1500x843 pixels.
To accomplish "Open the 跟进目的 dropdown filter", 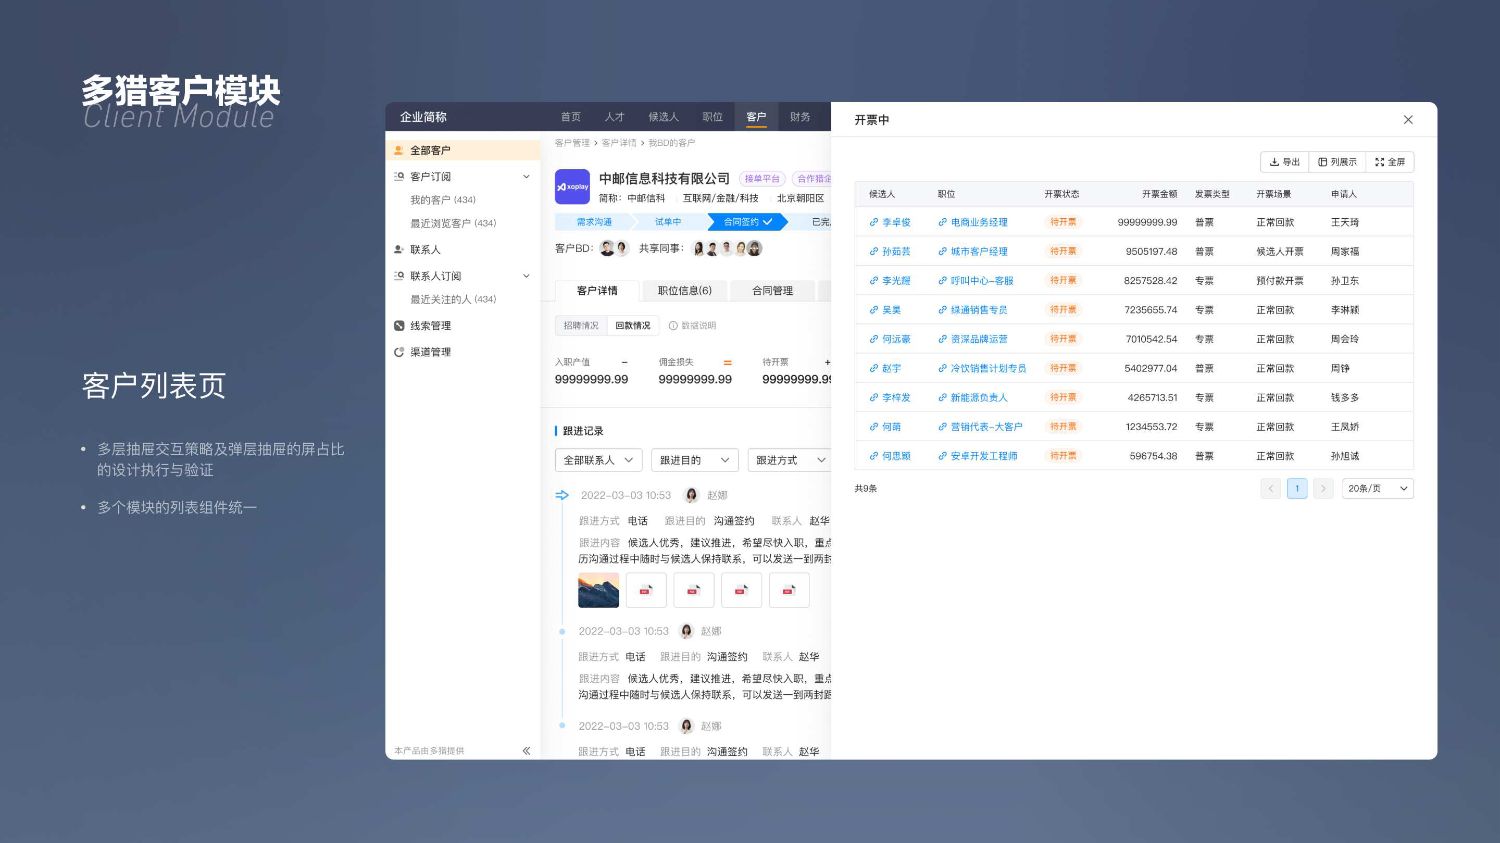I will tap(694, 460).
